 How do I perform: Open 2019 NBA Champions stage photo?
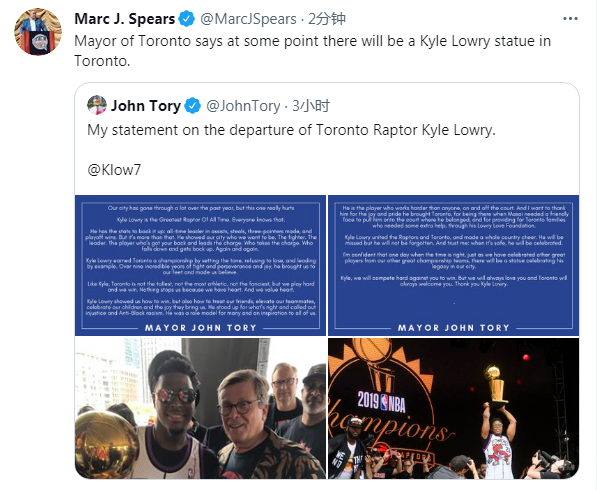point(453,408)
